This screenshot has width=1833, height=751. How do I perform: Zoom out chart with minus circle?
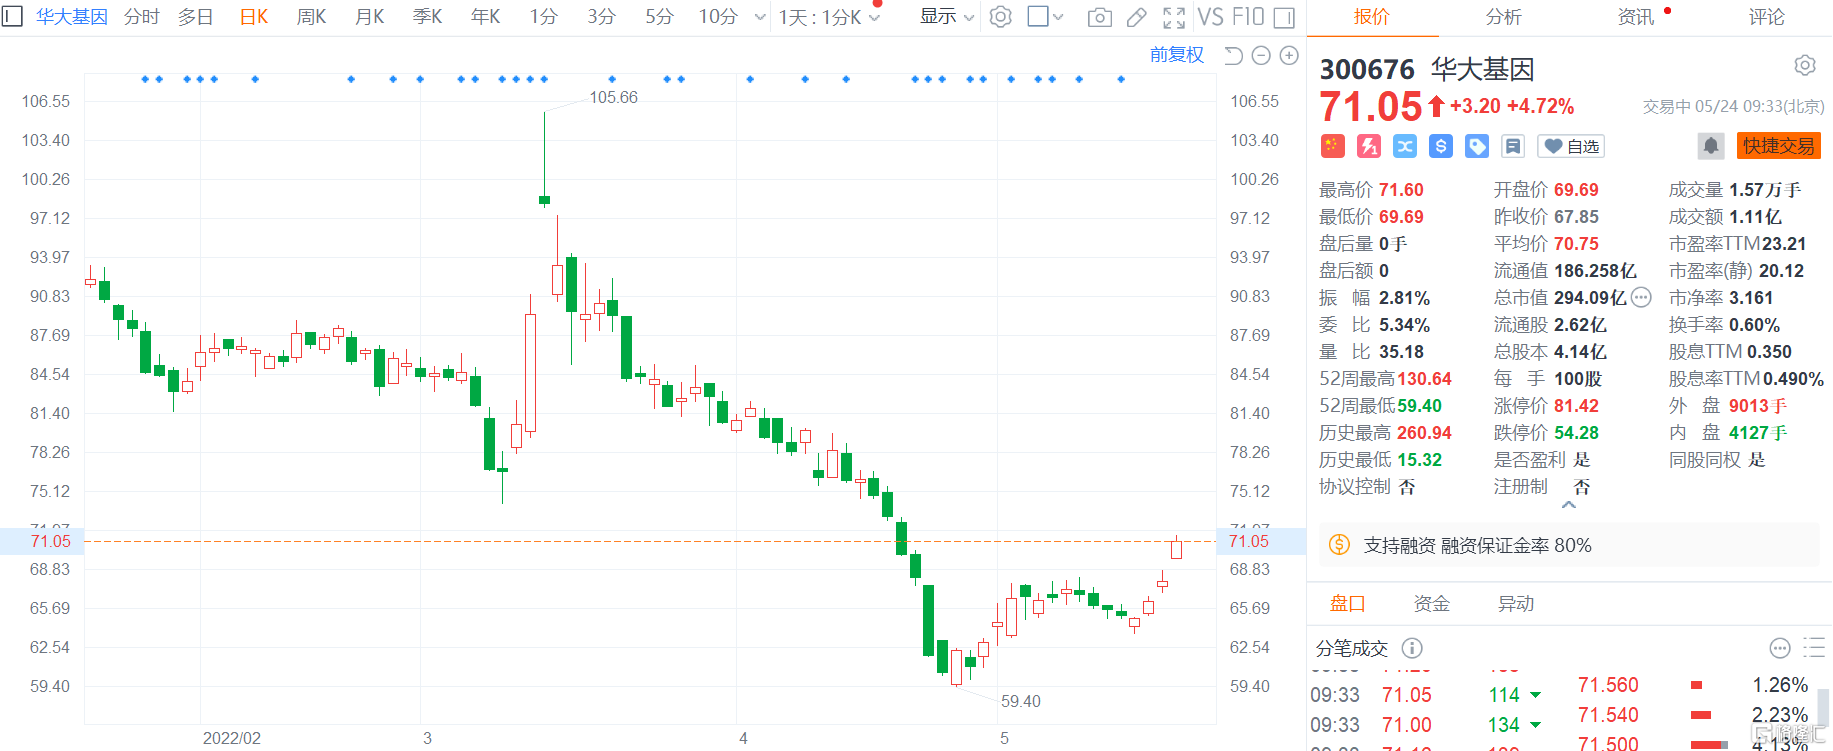pyautogui.click(x=1261, y=56)
